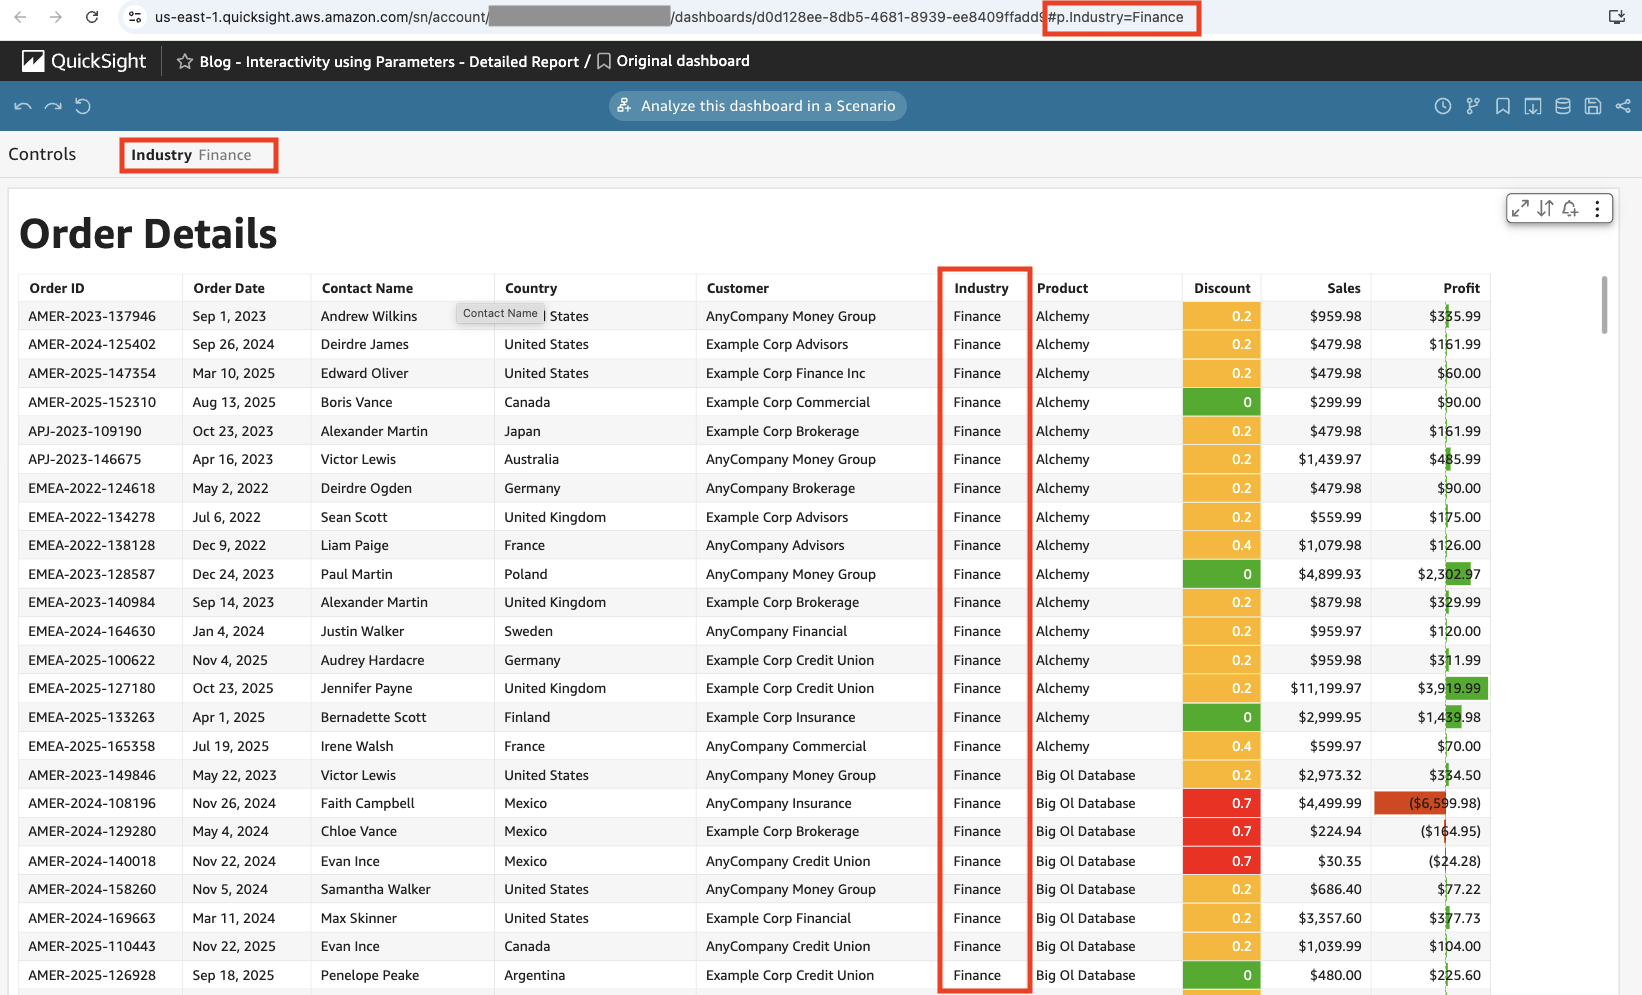Click Analyze this dashboard in a Scenario
Image resolution: width=1642 pixels, height=995 pixels.
point(757,106)
